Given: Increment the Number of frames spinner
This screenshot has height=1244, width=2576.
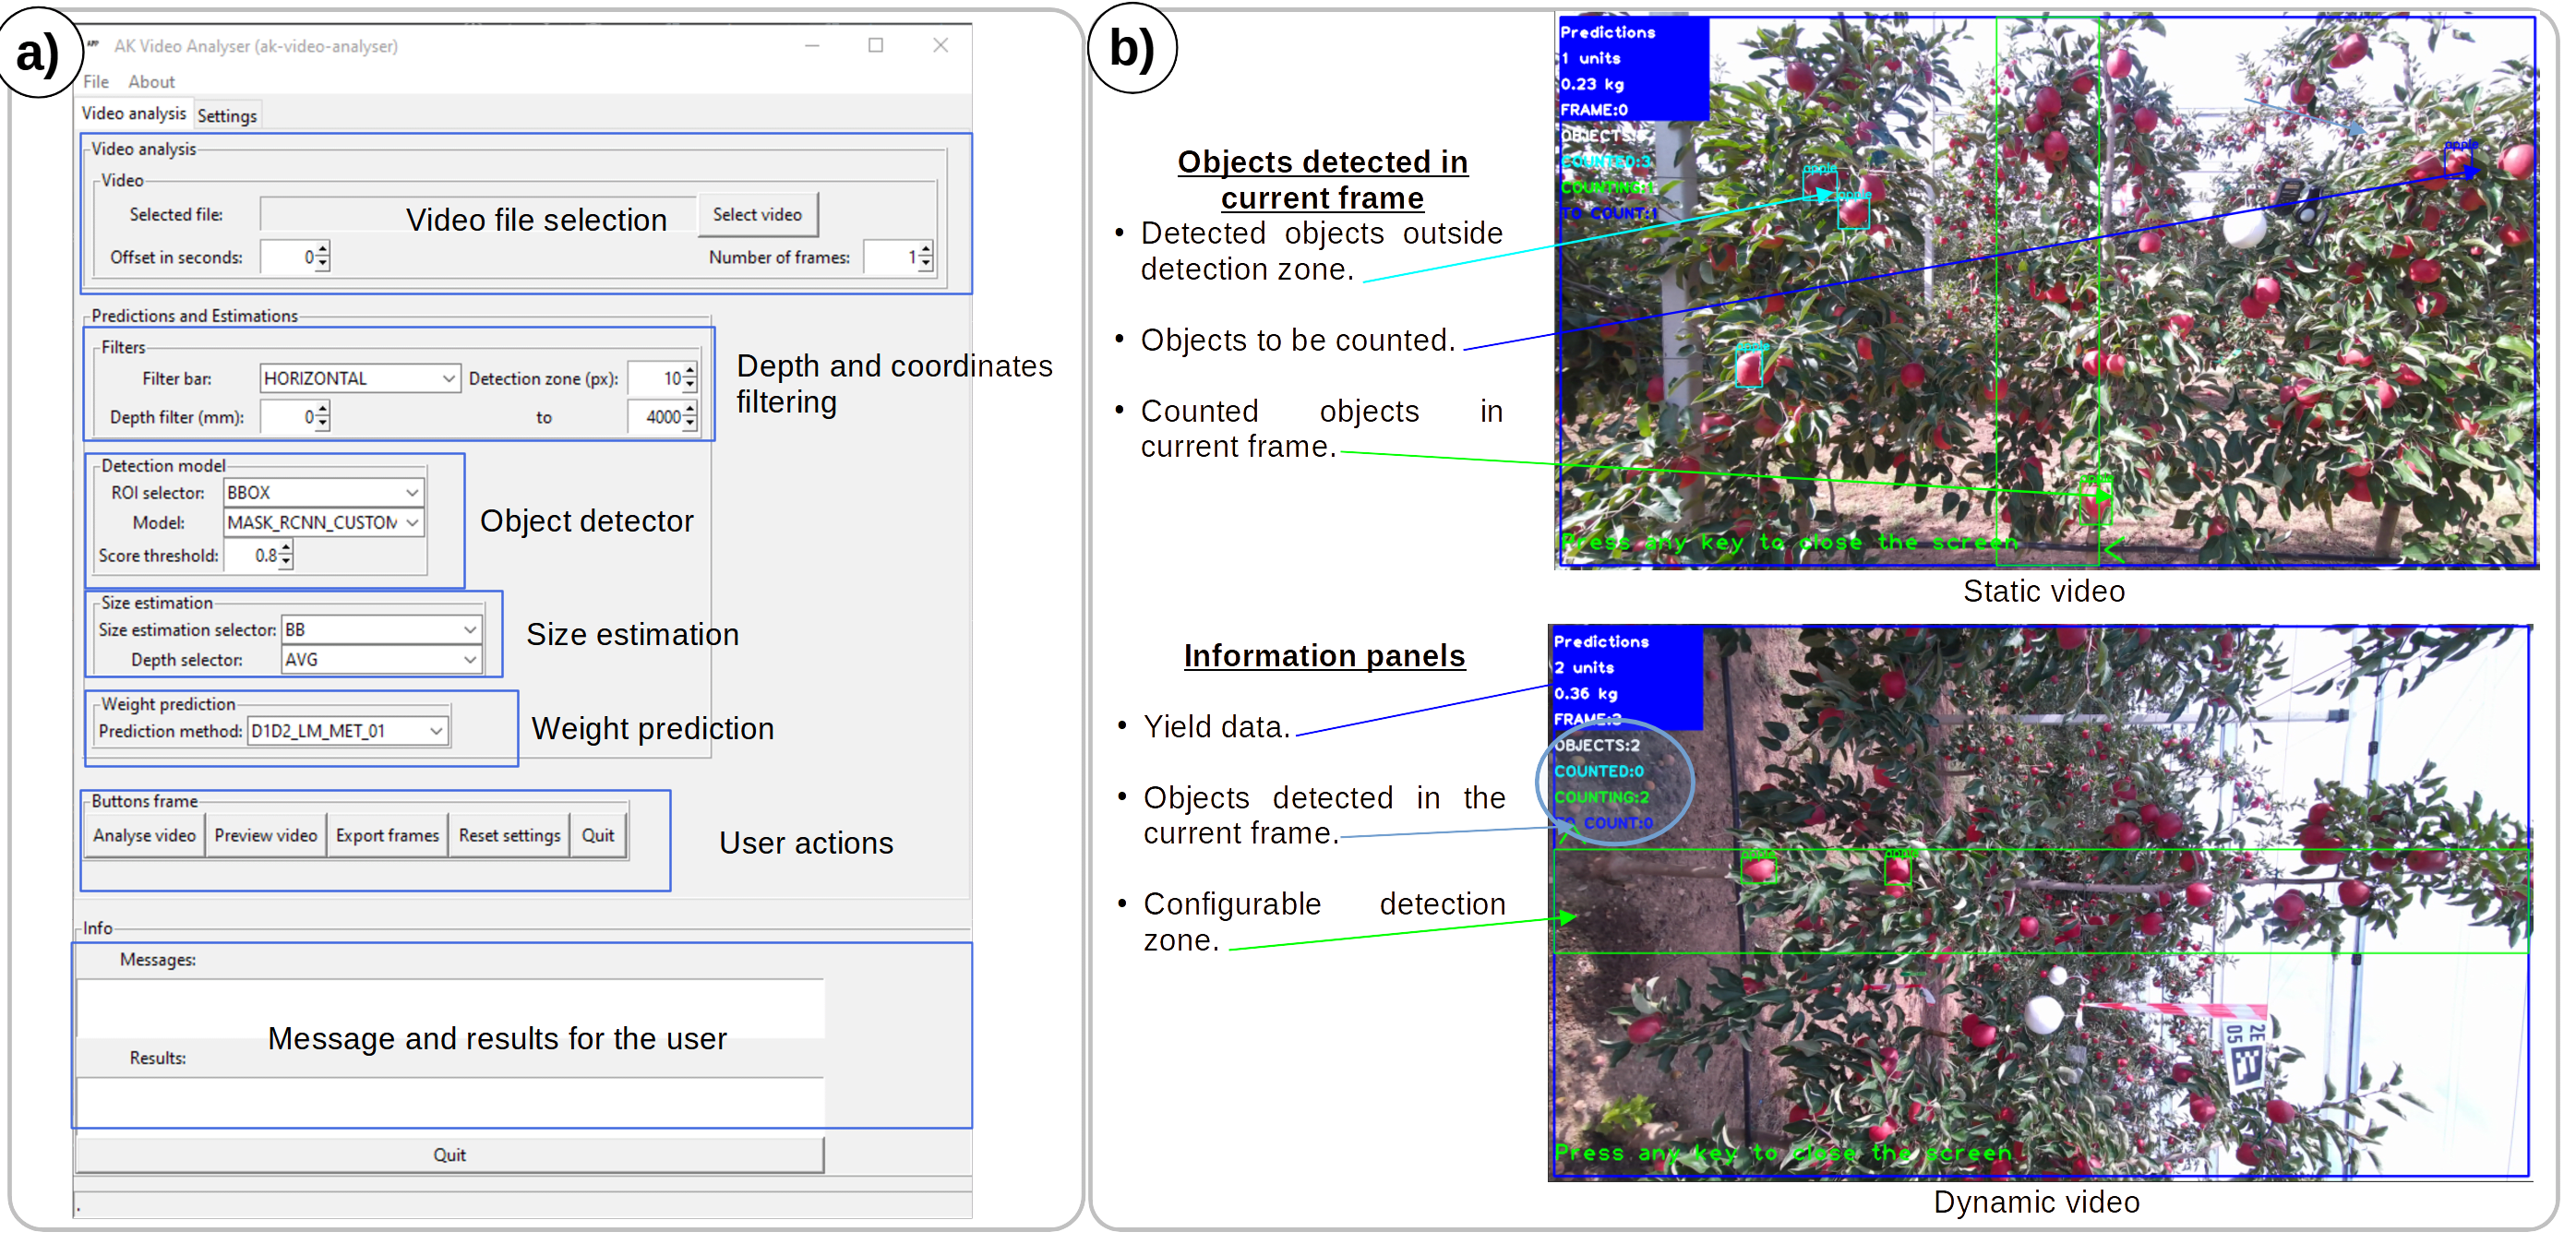Looking at the screenshot, I should pos(925,251).
